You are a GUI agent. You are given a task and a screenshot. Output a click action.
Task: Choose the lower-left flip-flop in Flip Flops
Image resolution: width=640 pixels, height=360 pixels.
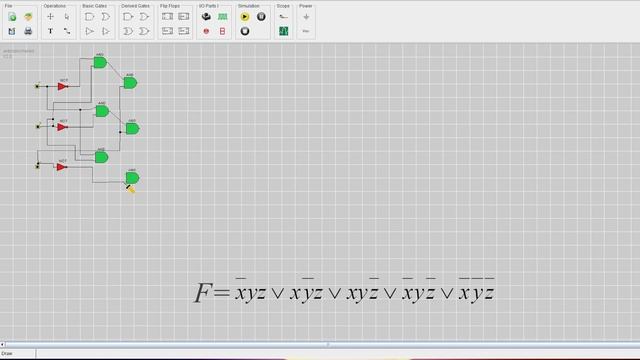click(x=167, y=31)
